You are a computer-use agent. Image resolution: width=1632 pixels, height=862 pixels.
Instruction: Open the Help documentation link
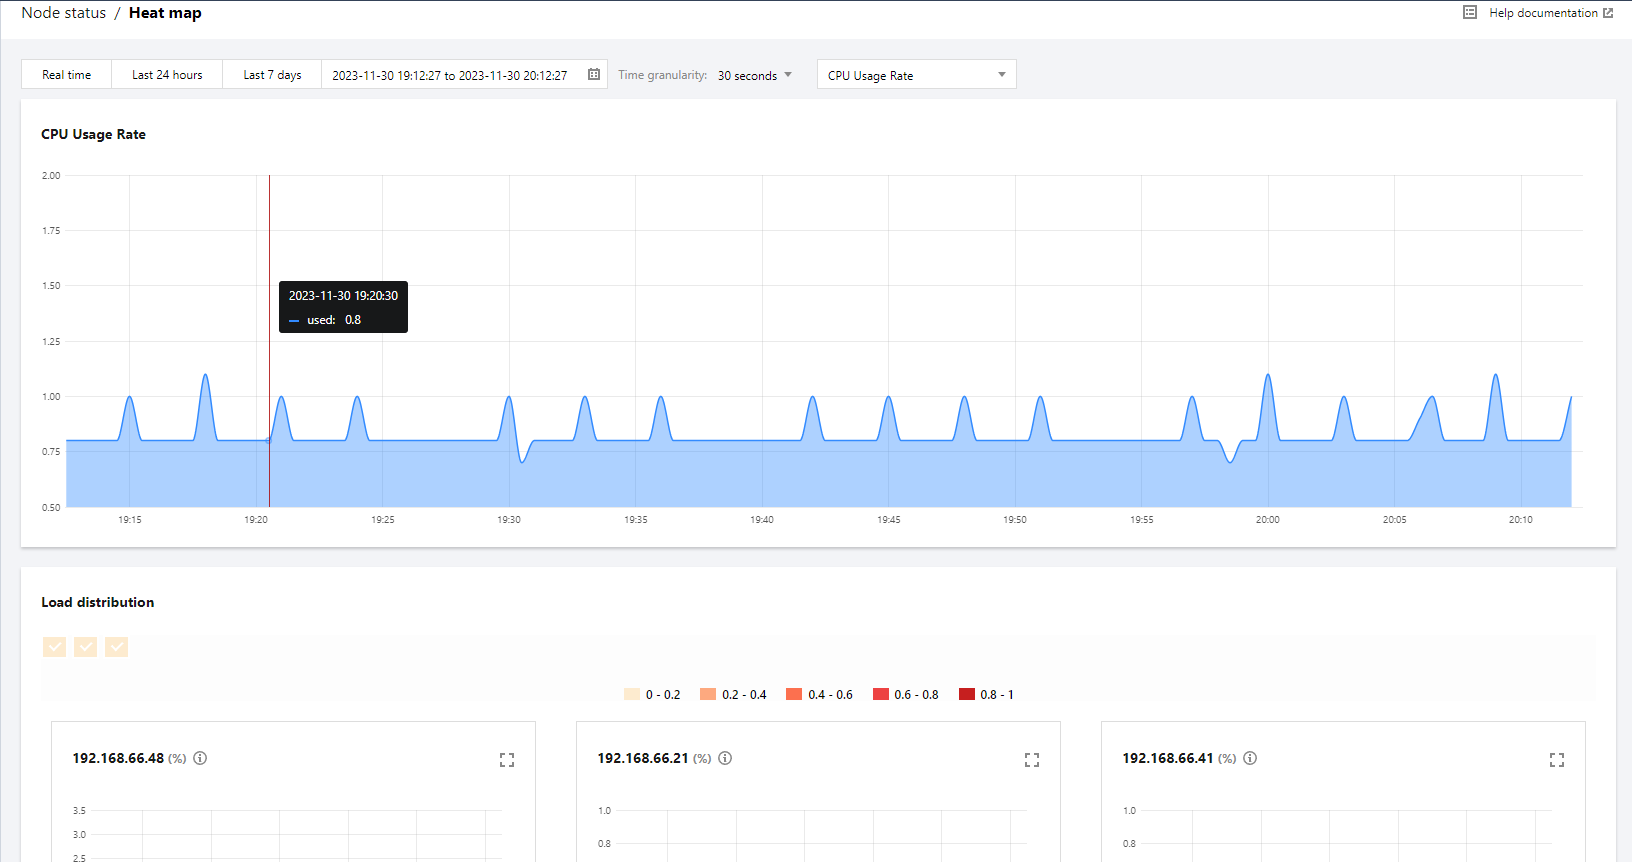[1543, 13]
